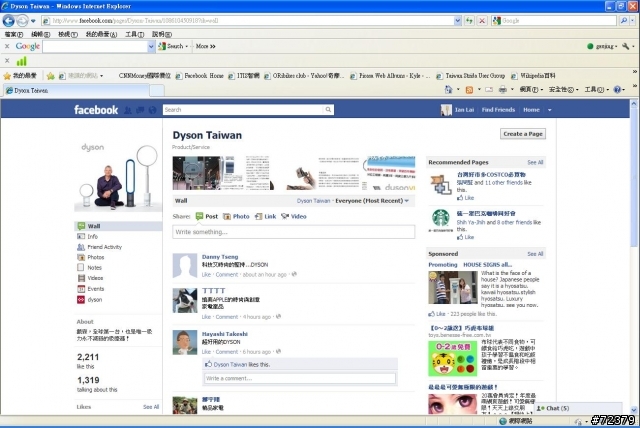Open a new blank browser tab
Viewport: 640px width, 428px height.
157,91
